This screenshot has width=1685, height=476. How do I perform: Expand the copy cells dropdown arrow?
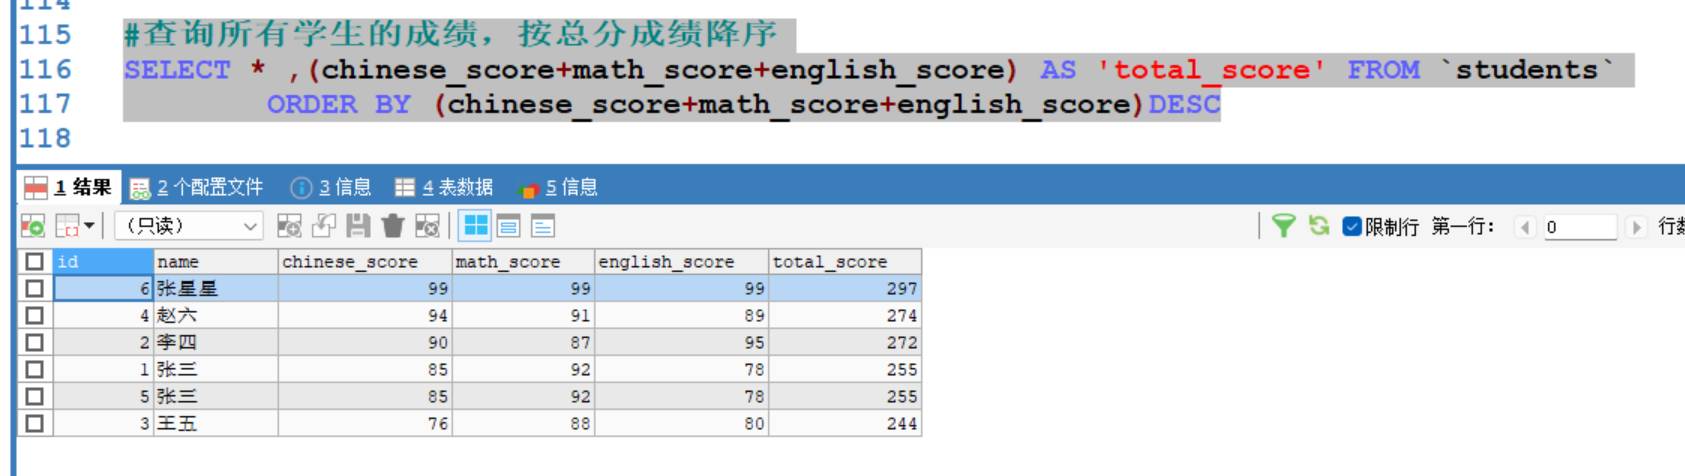tap(90, 226)
